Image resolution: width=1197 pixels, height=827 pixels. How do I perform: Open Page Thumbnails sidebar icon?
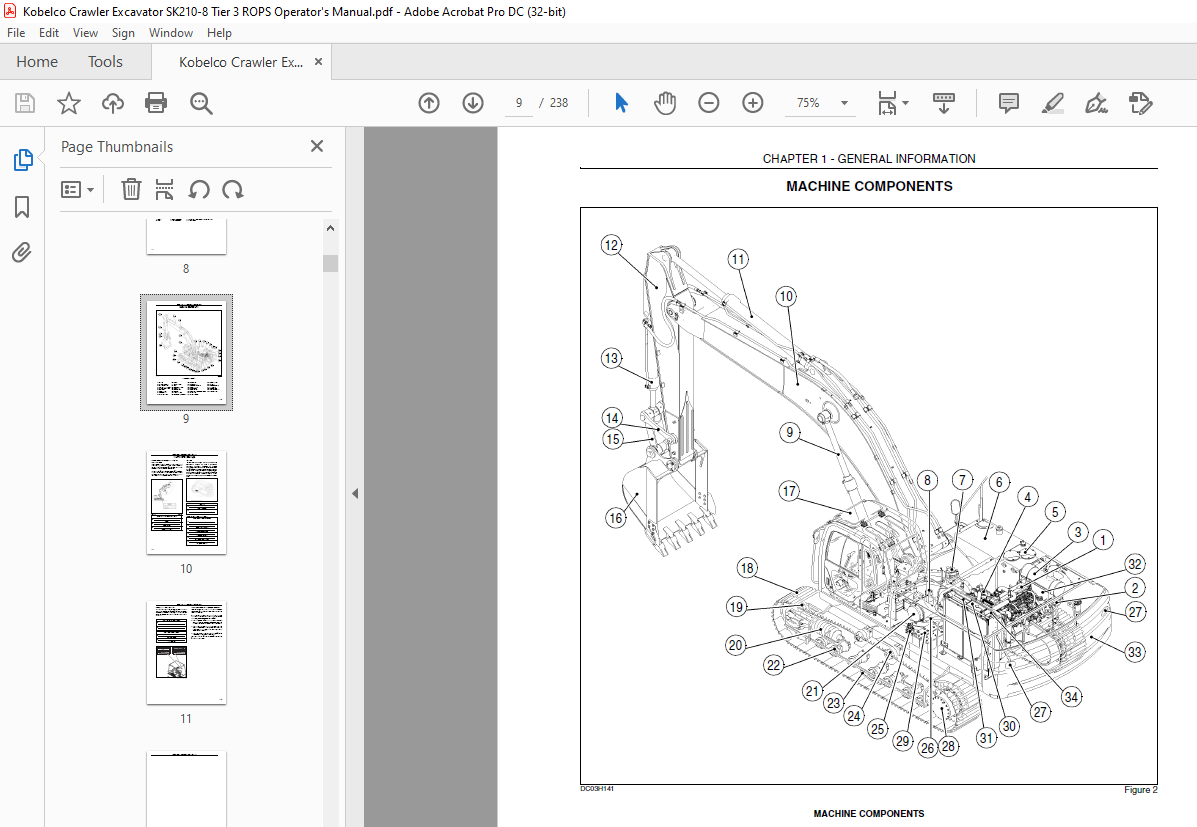(23, 160)
